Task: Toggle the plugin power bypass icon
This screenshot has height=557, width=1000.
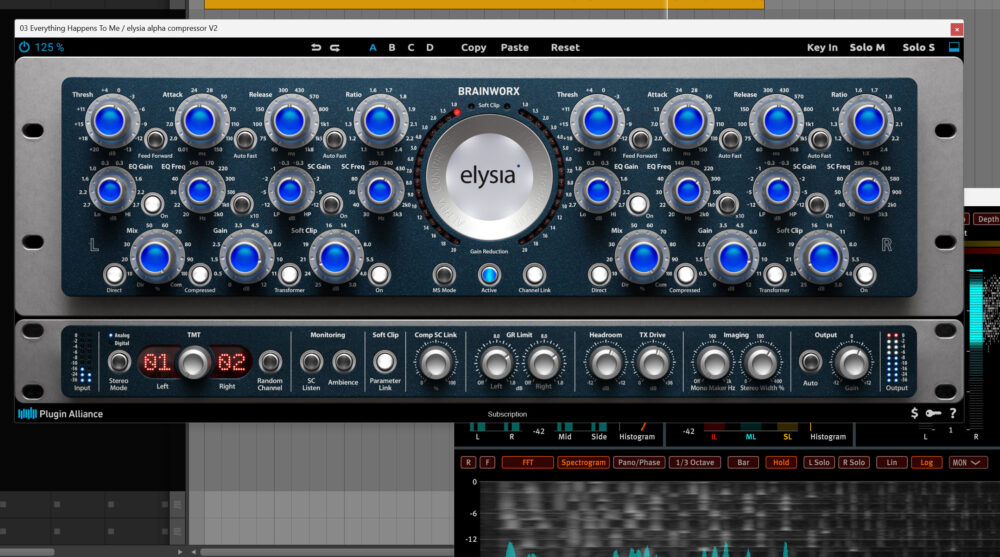Action: pyautogui.click(x=24, y=47)
